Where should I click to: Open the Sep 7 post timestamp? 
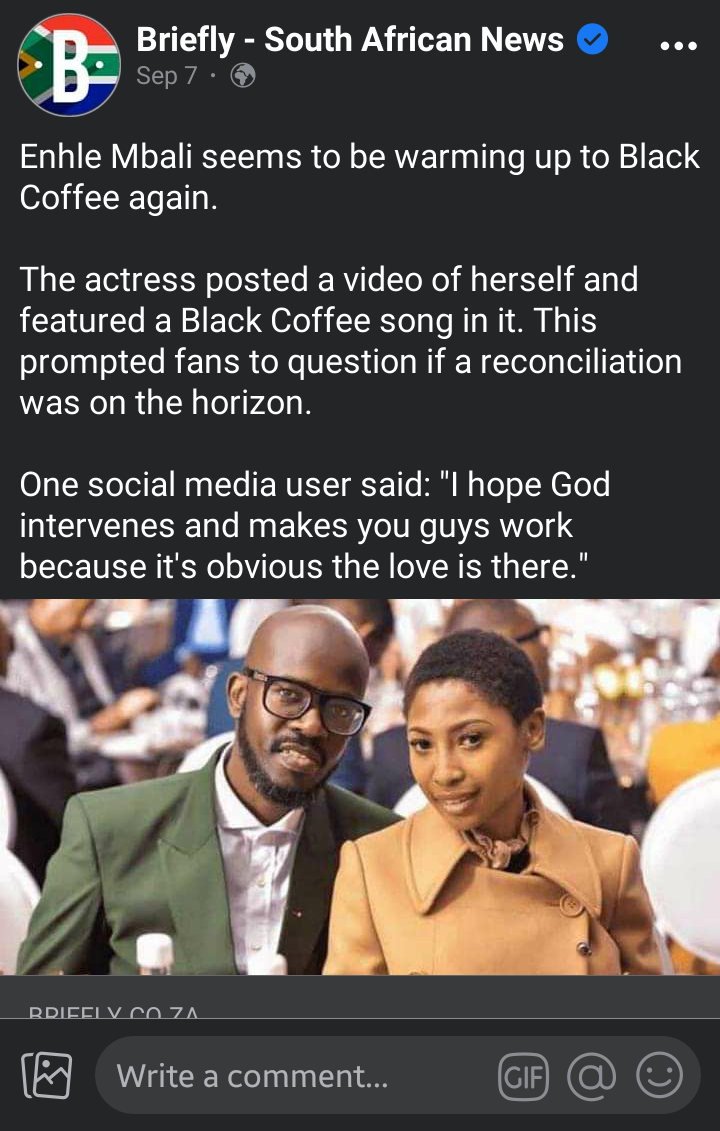167,76
